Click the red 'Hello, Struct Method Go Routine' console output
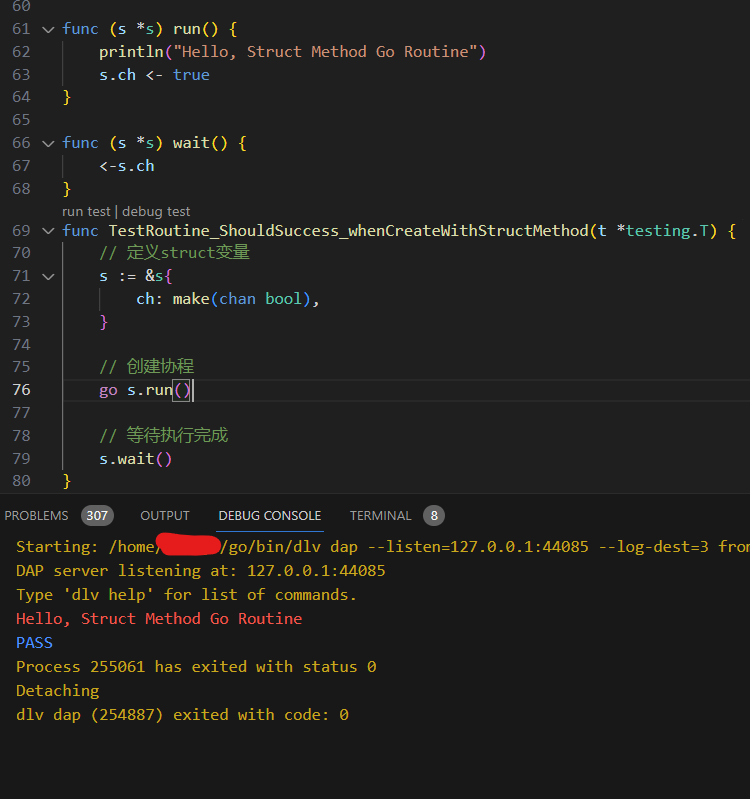The image size is (750, 799). (159, 619)
